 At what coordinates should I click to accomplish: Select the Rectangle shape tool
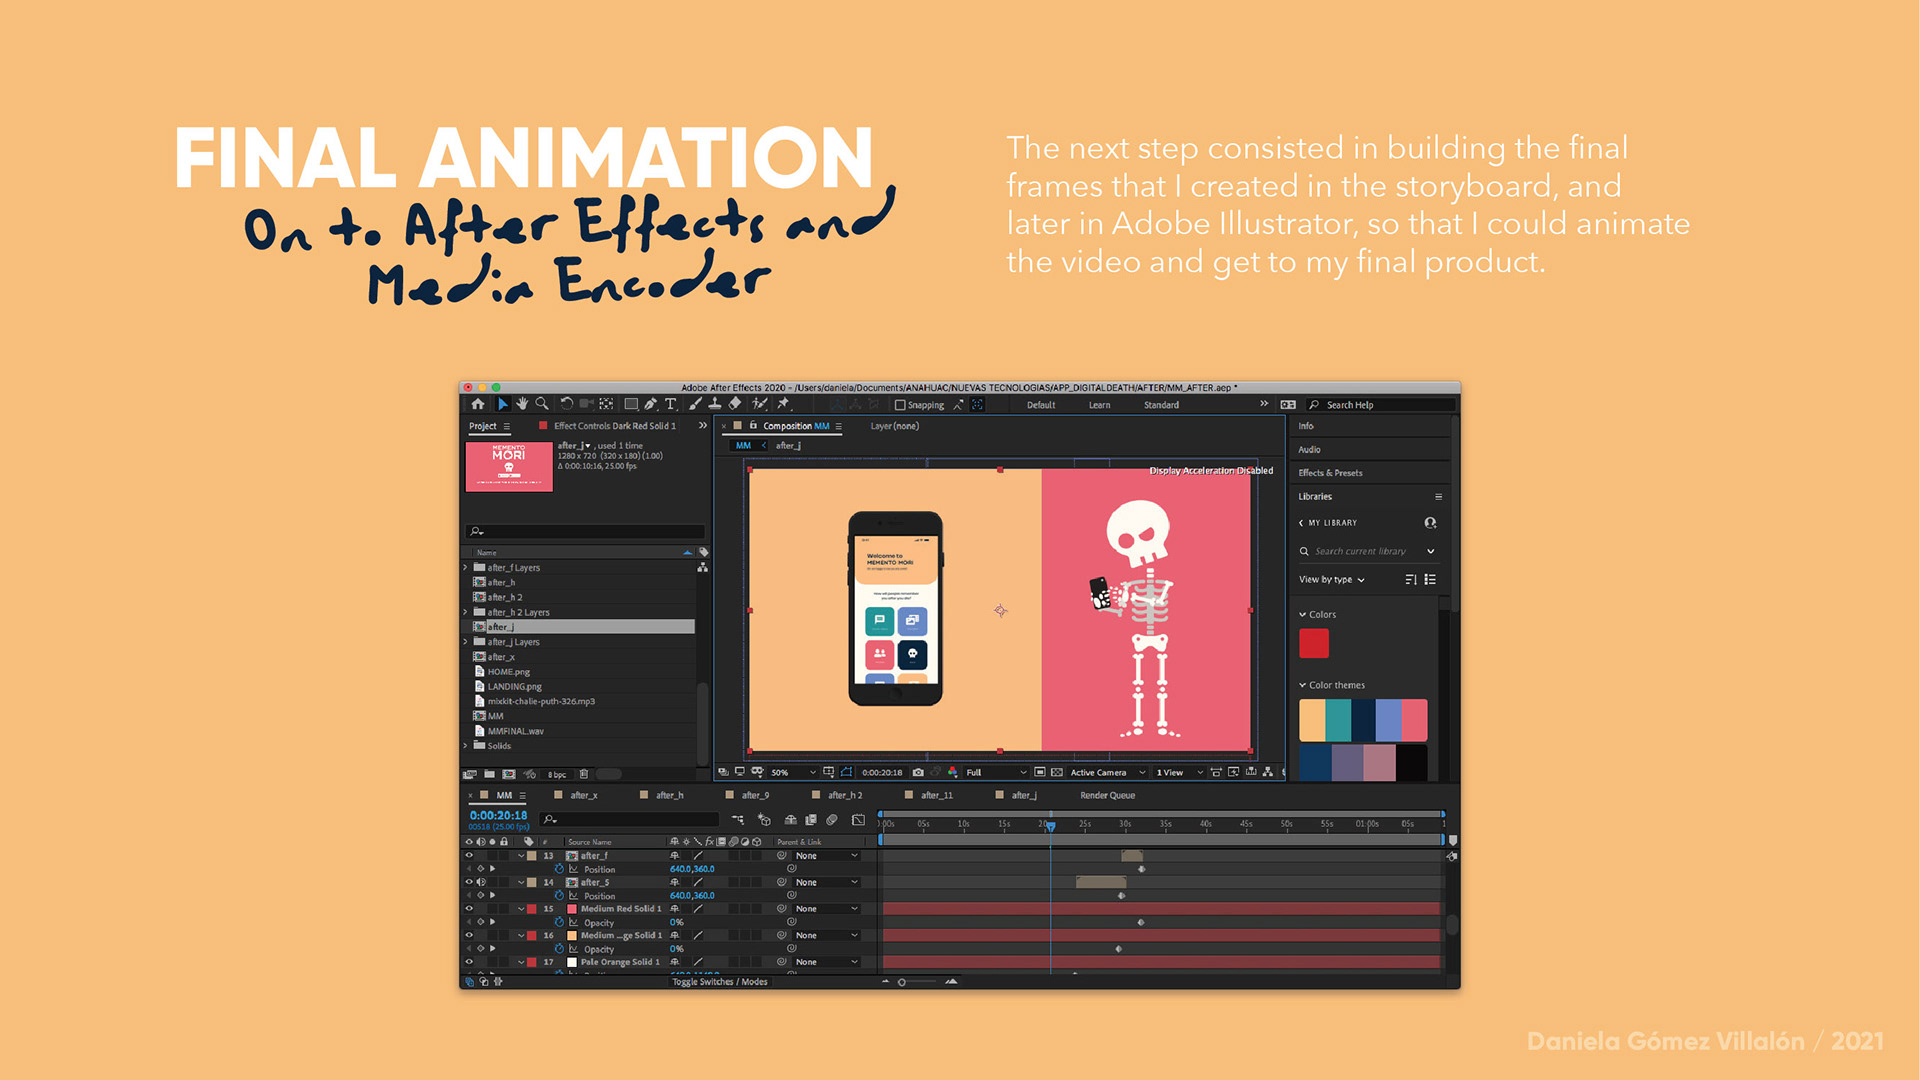tap(631, 404)
